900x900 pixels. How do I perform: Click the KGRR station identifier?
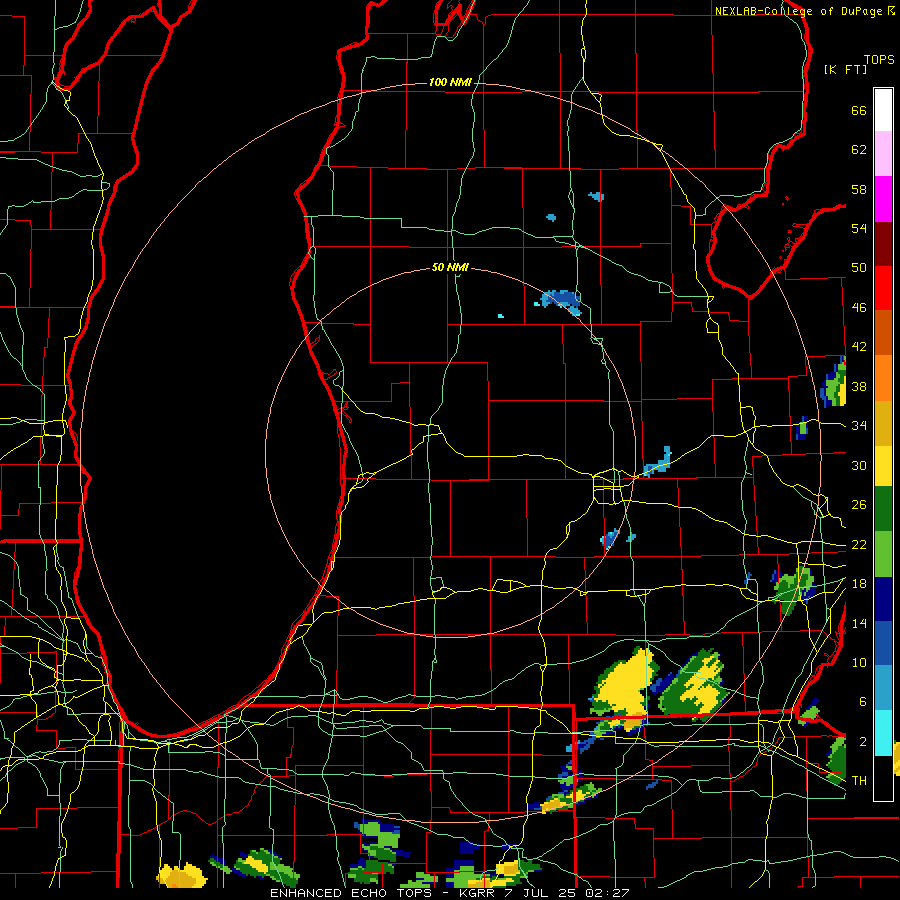click(x=476, y=893)
